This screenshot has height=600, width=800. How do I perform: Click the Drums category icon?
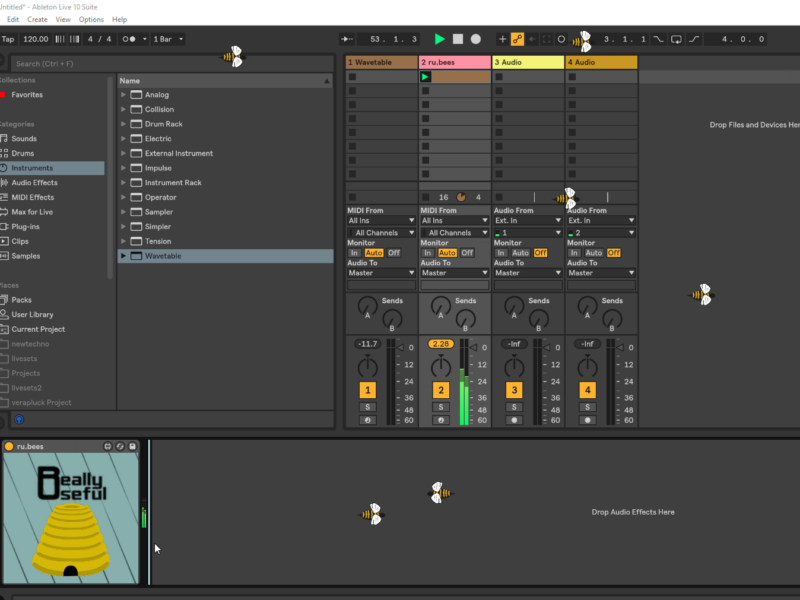4,153
